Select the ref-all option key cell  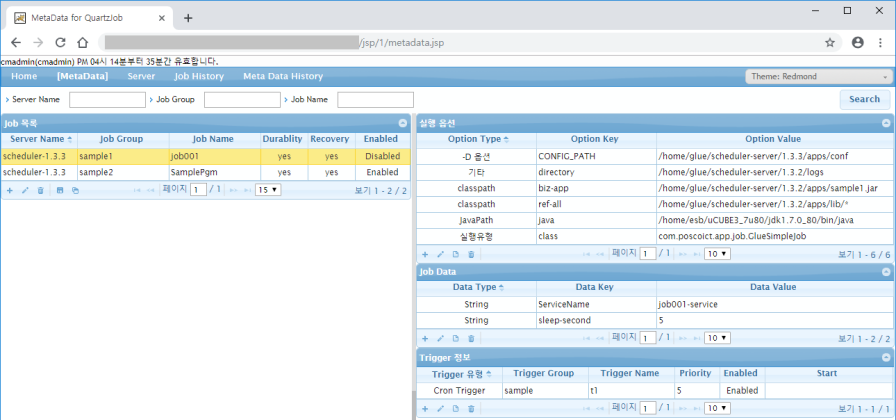point(596,204)
